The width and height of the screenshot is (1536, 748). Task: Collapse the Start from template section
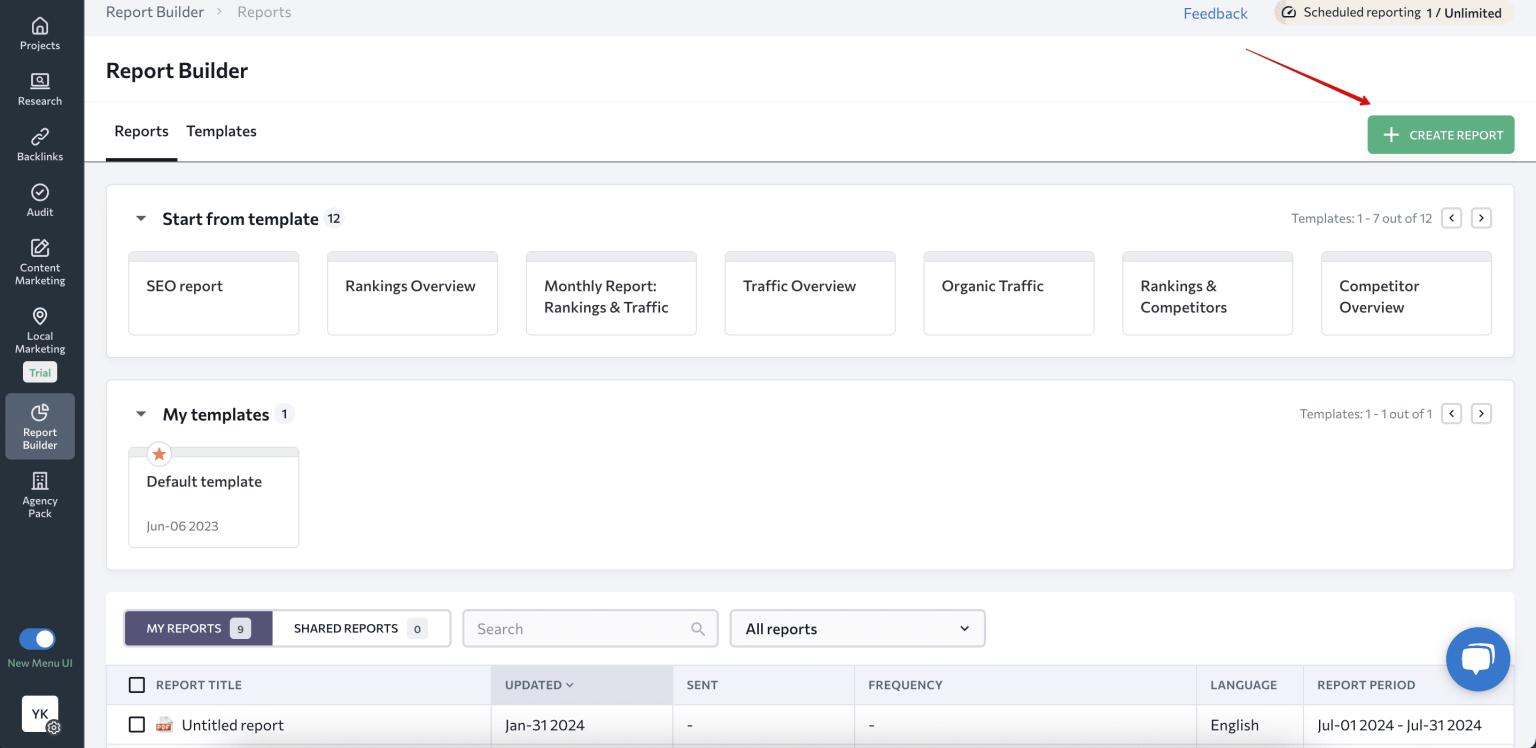(x=140, y=218)
